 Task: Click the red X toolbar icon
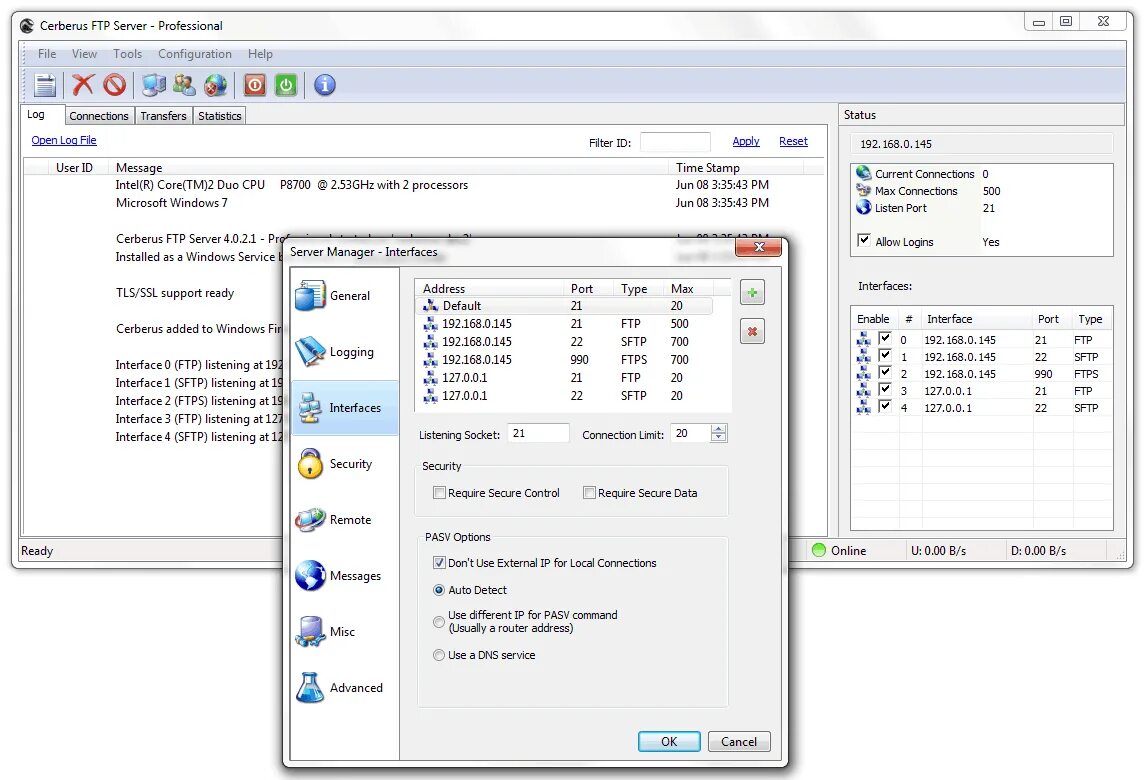(x=83, y=85)
